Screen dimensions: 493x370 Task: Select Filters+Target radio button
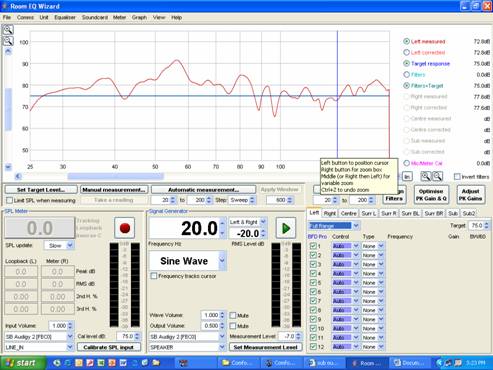406,86
